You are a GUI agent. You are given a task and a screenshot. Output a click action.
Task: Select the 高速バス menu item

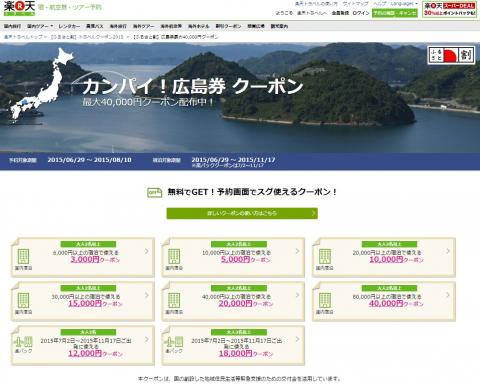(x=95, y=26)
